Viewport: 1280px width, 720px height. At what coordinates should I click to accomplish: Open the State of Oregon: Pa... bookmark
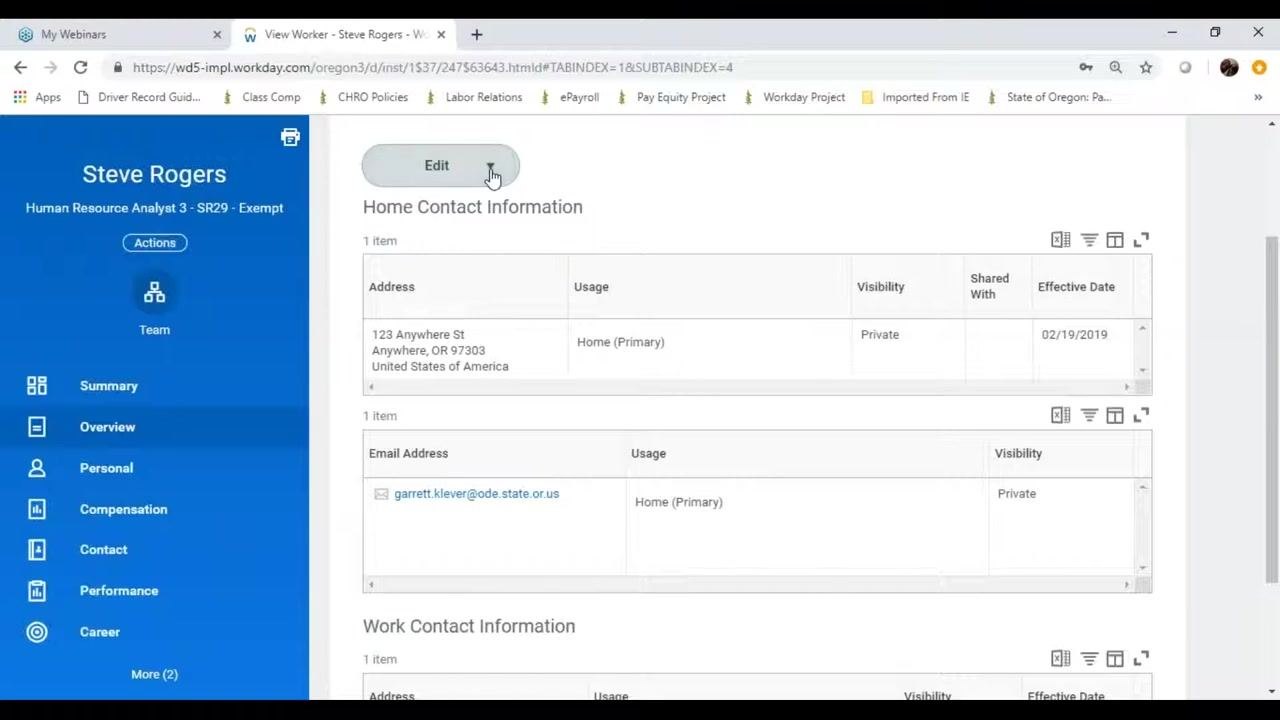pos(1049,97)
